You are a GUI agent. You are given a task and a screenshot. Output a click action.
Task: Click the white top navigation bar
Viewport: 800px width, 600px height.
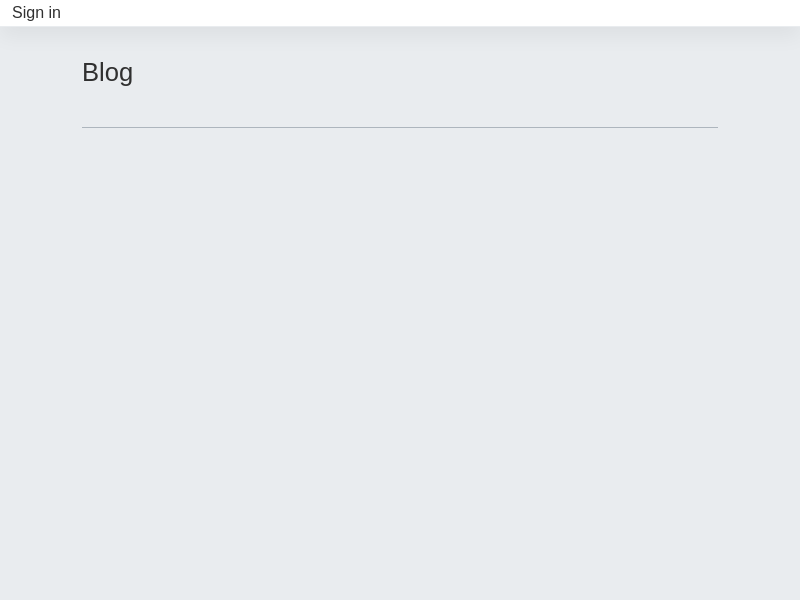430,13
